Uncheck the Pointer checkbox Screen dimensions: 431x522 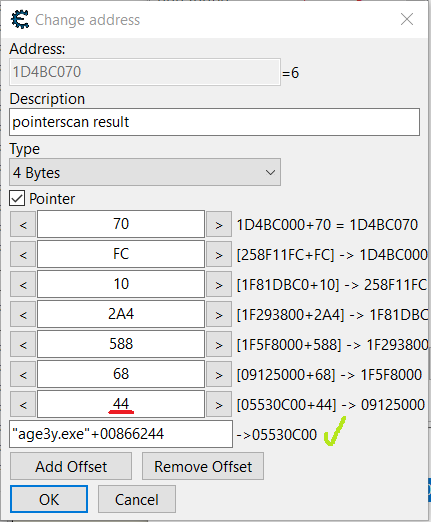click(17, 199)
